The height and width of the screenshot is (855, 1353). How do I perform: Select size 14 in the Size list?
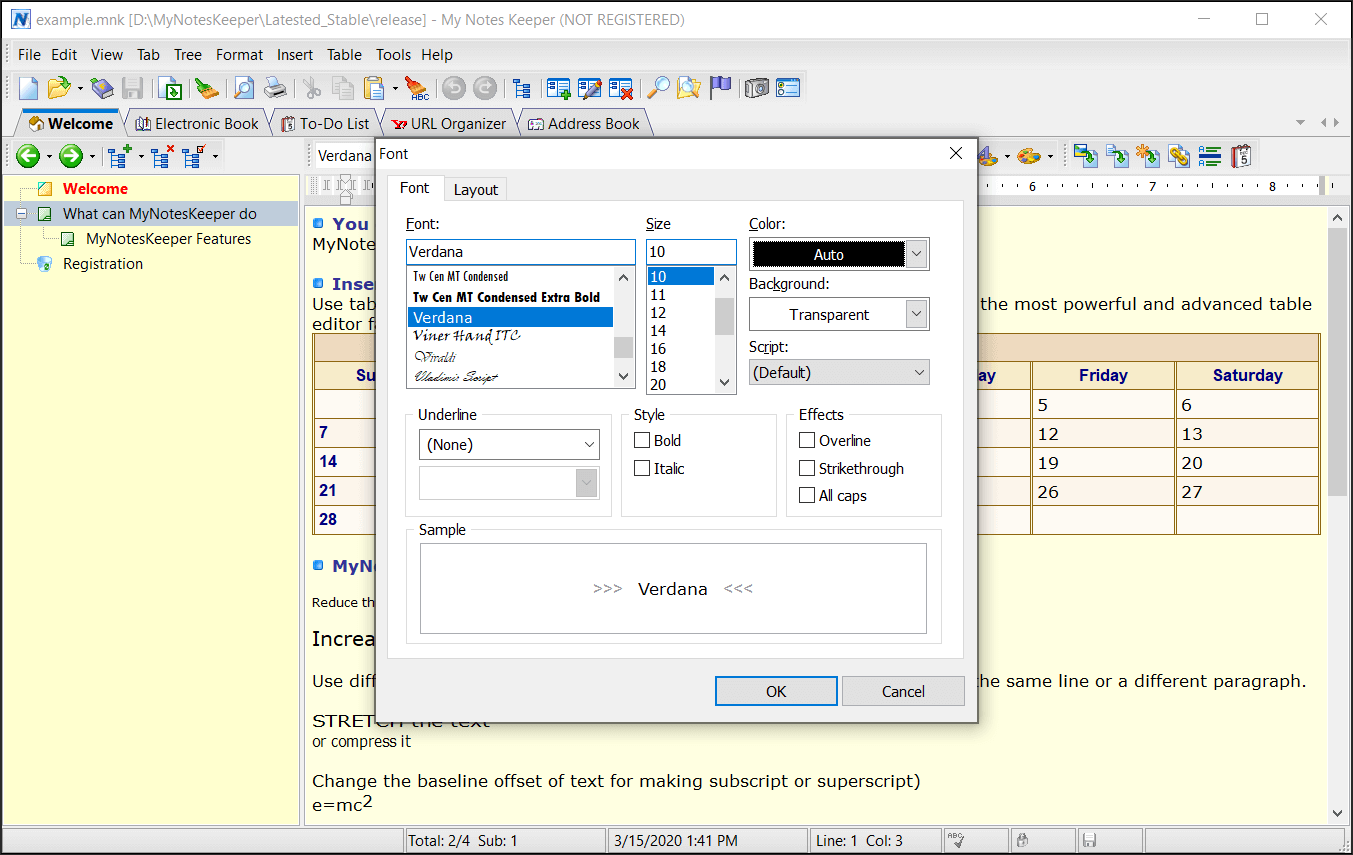pyautogui.click(x=658, y=331)
